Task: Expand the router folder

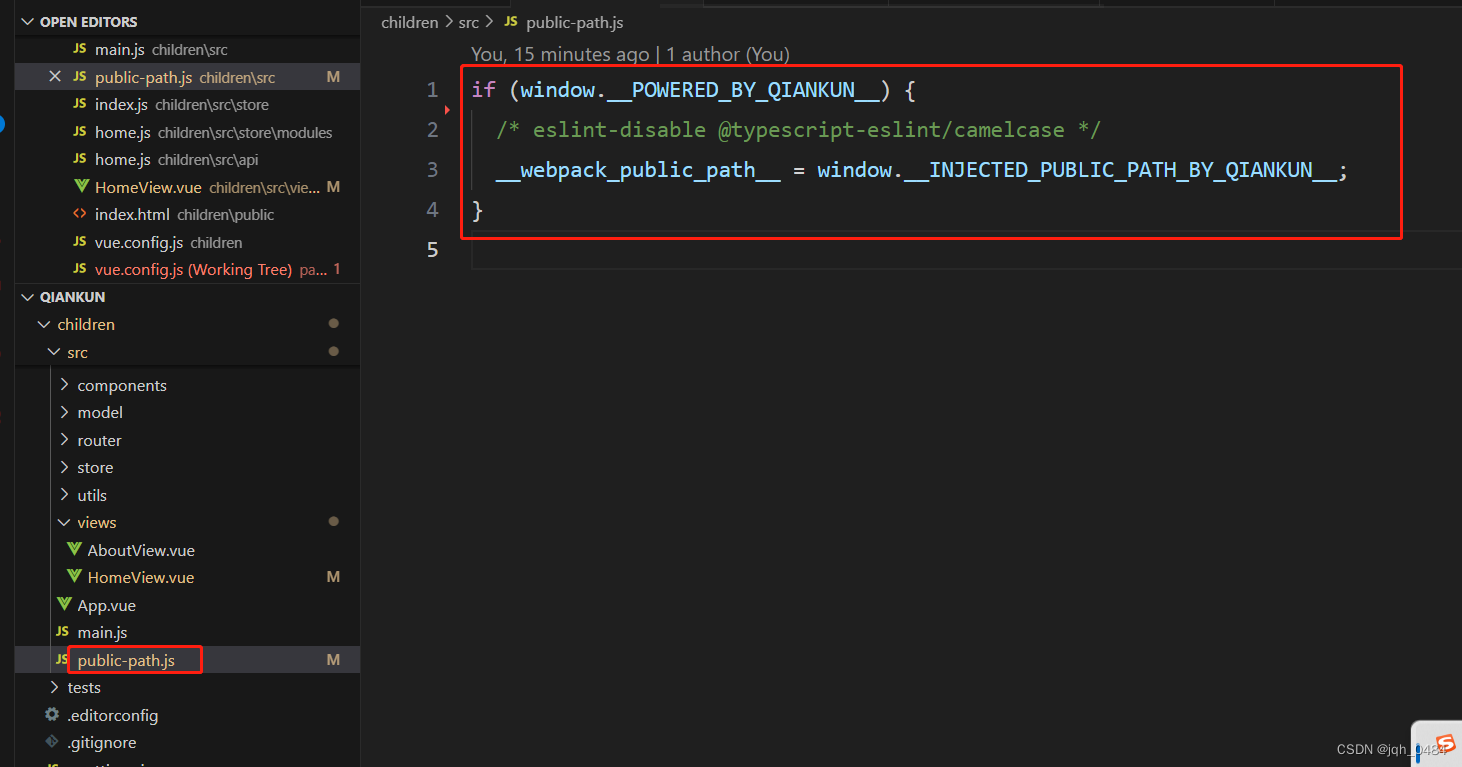Action: click(x=64, y=440)
